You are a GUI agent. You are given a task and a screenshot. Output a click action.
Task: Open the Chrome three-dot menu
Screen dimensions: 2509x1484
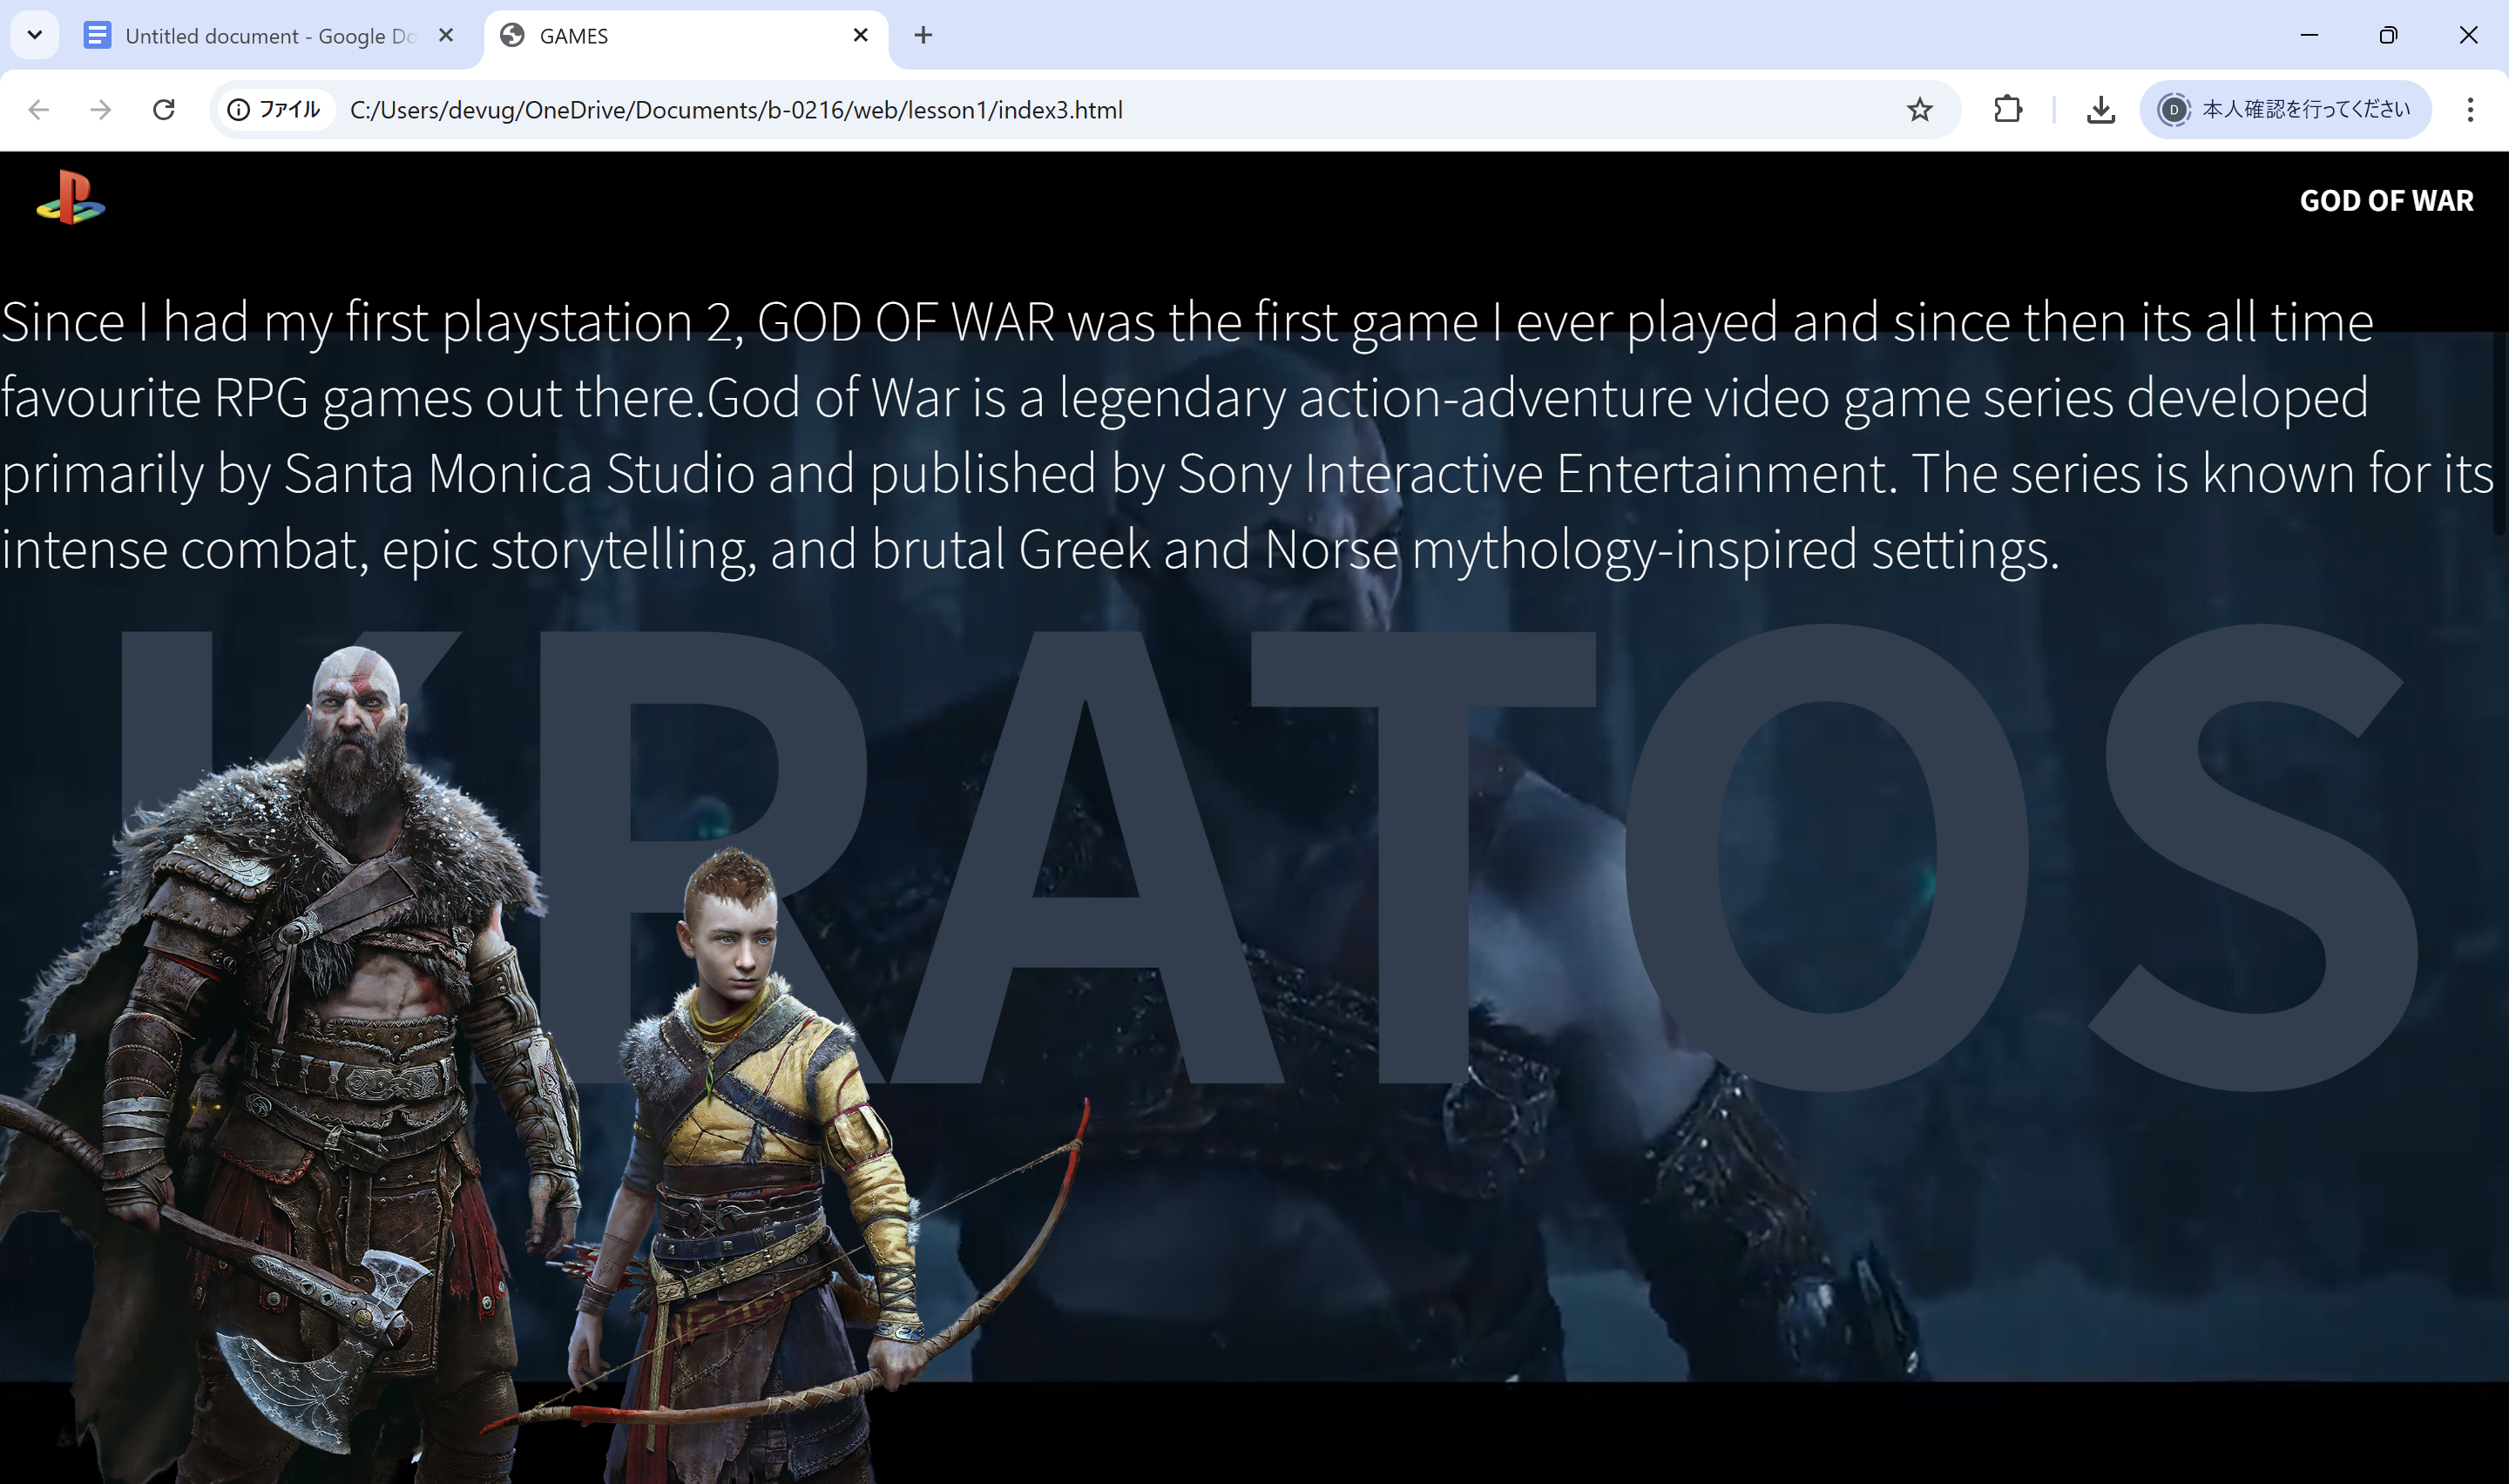(2470, 110)
